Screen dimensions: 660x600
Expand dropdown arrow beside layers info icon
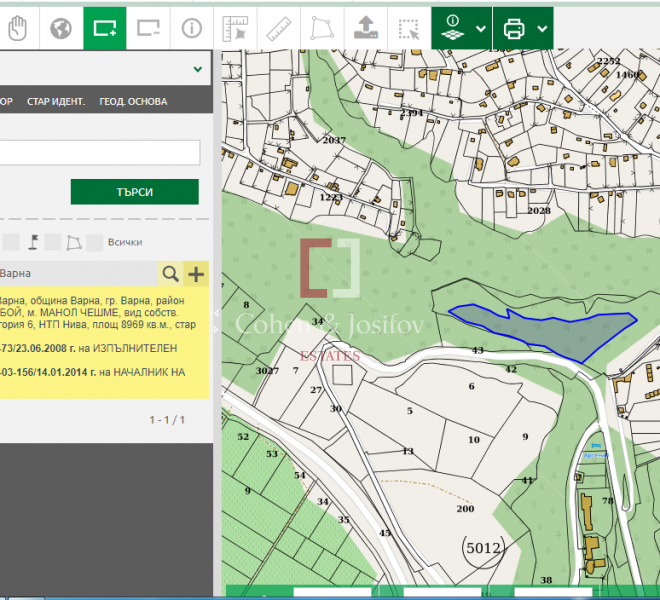click(481, 29)
